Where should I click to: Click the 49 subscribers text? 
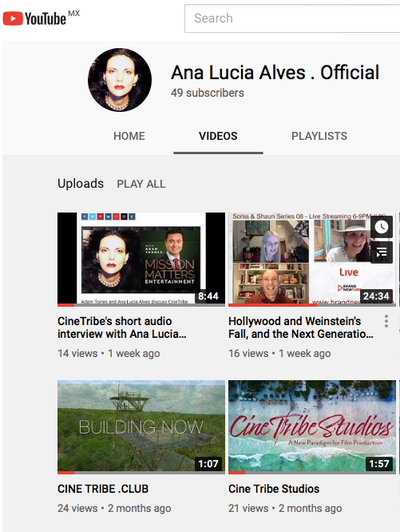[207, 93]
